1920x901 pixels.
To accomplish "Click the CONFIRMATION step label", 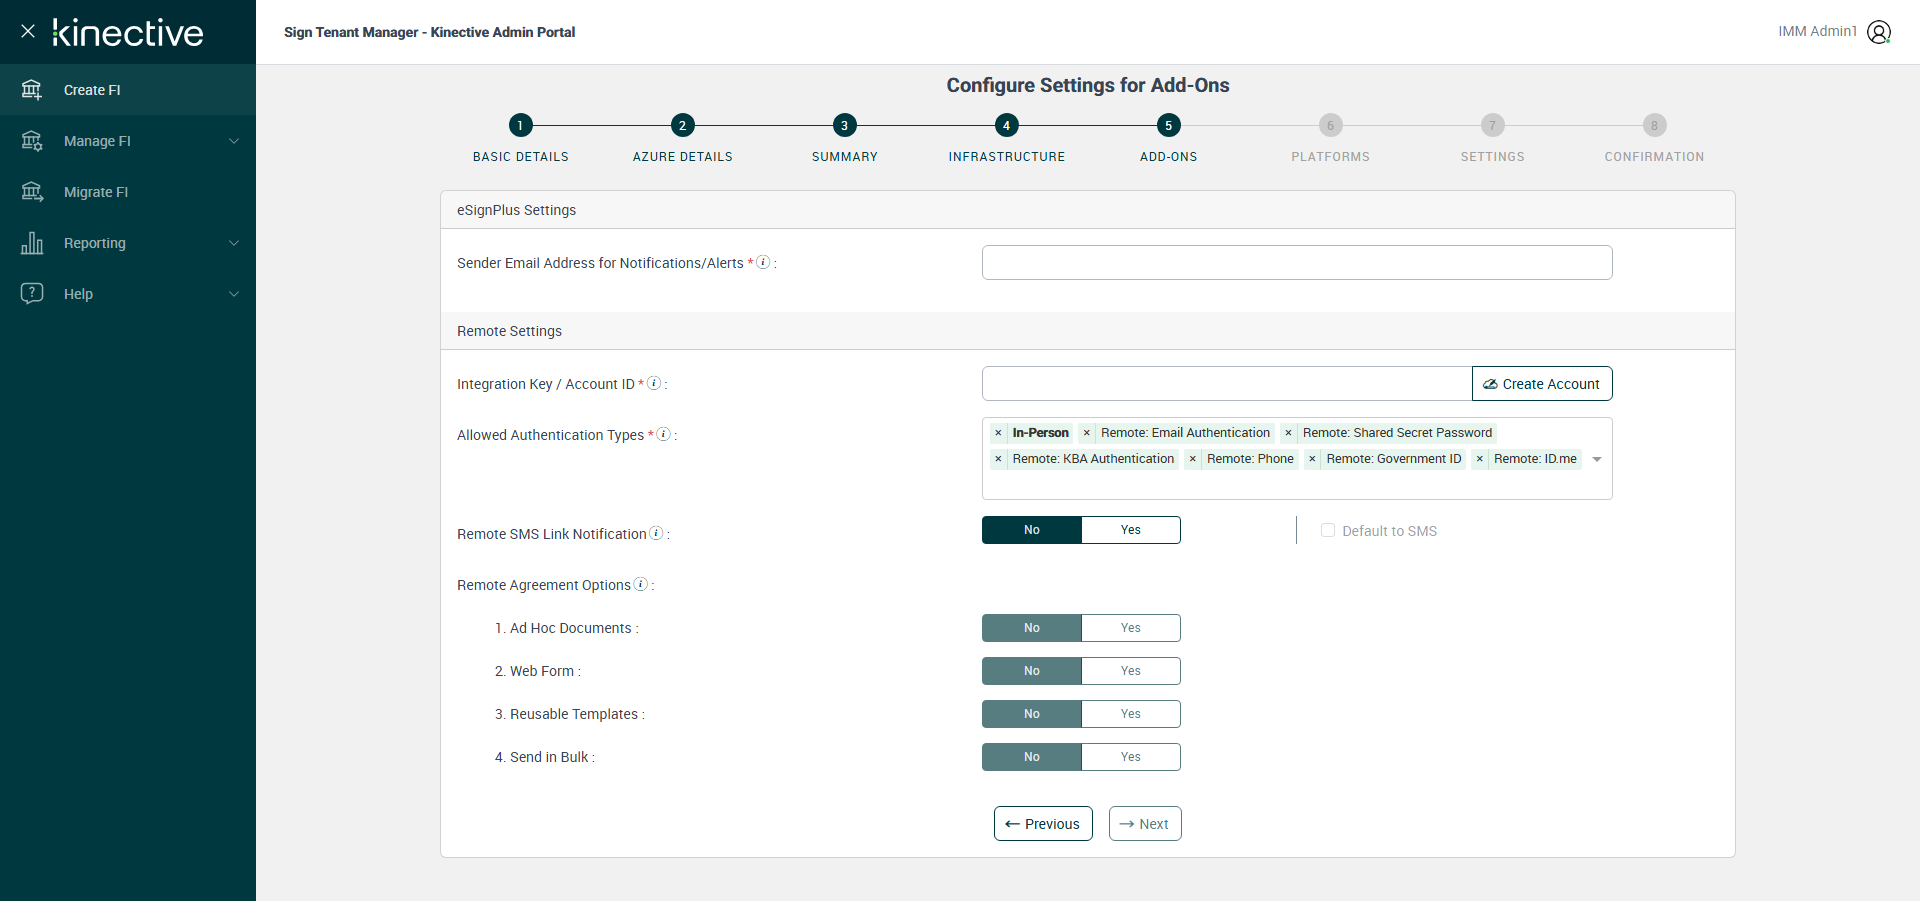I will pos(1654,157).
